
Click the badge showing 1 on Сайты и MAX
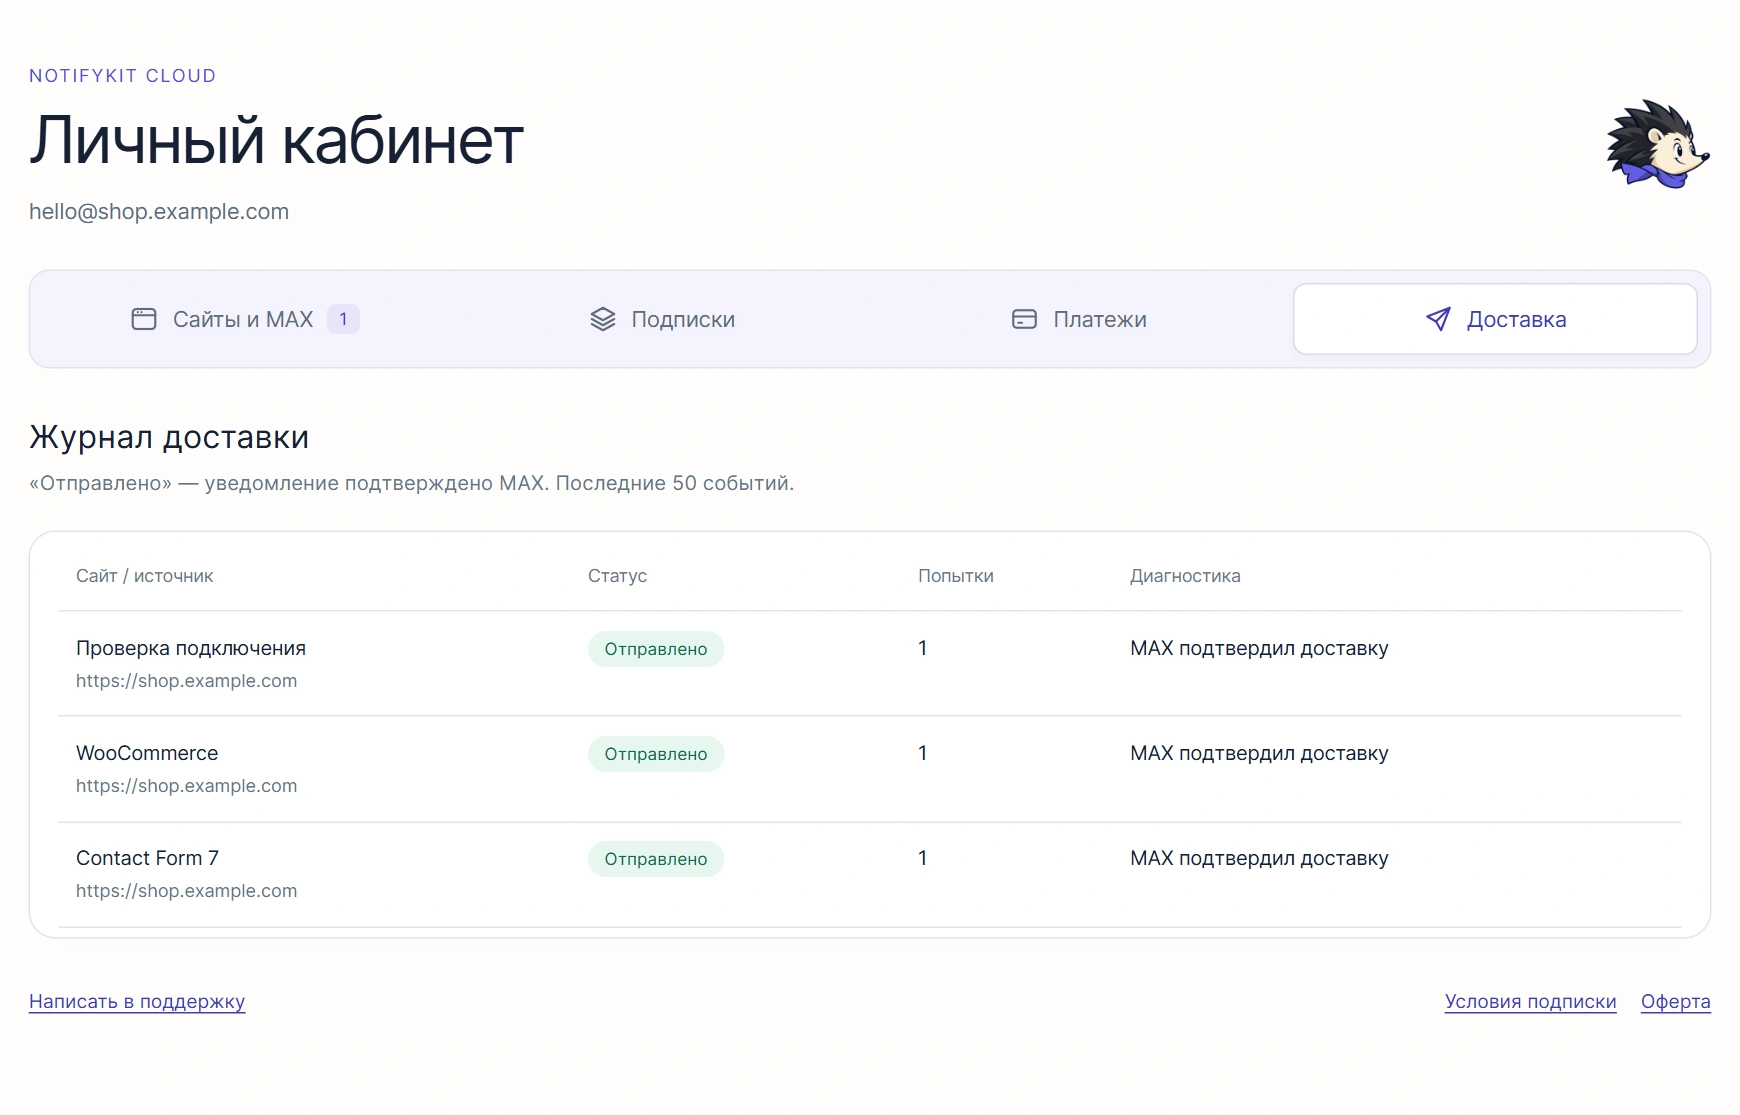(x=343, y=319)
